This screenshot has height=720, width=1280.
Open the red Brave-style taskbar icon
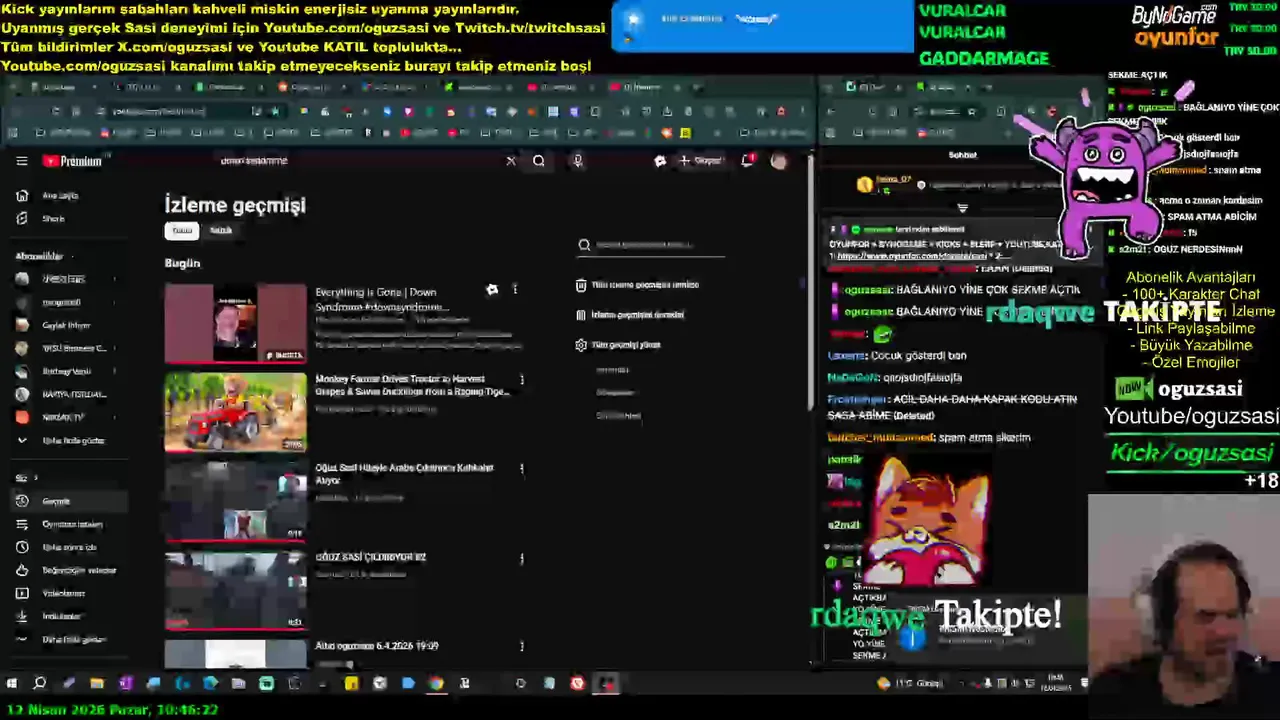(x=577, y=684)
